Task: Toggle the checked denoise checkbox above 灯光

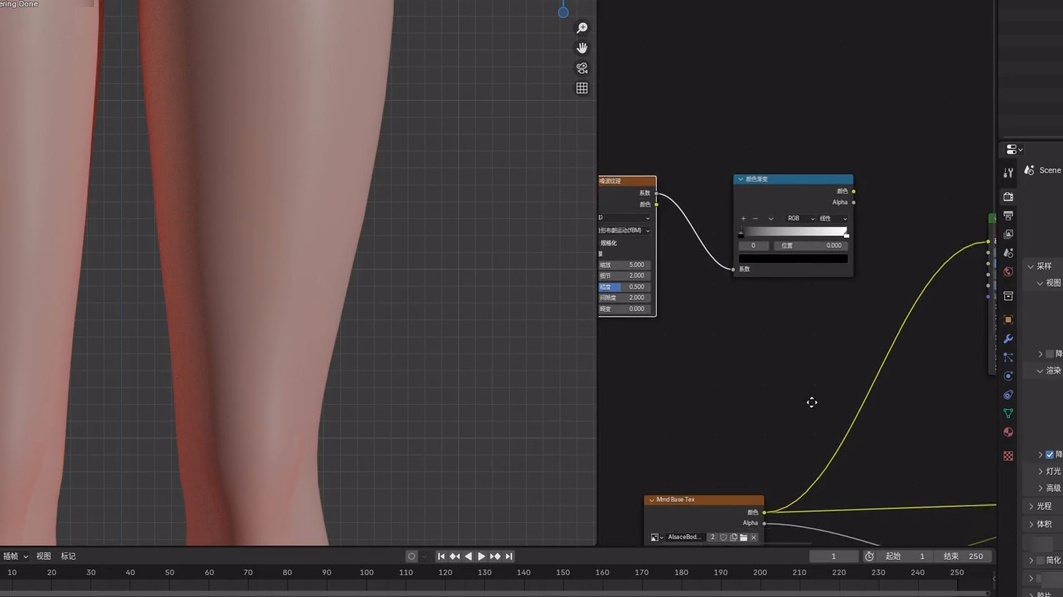Action: 1049,455
